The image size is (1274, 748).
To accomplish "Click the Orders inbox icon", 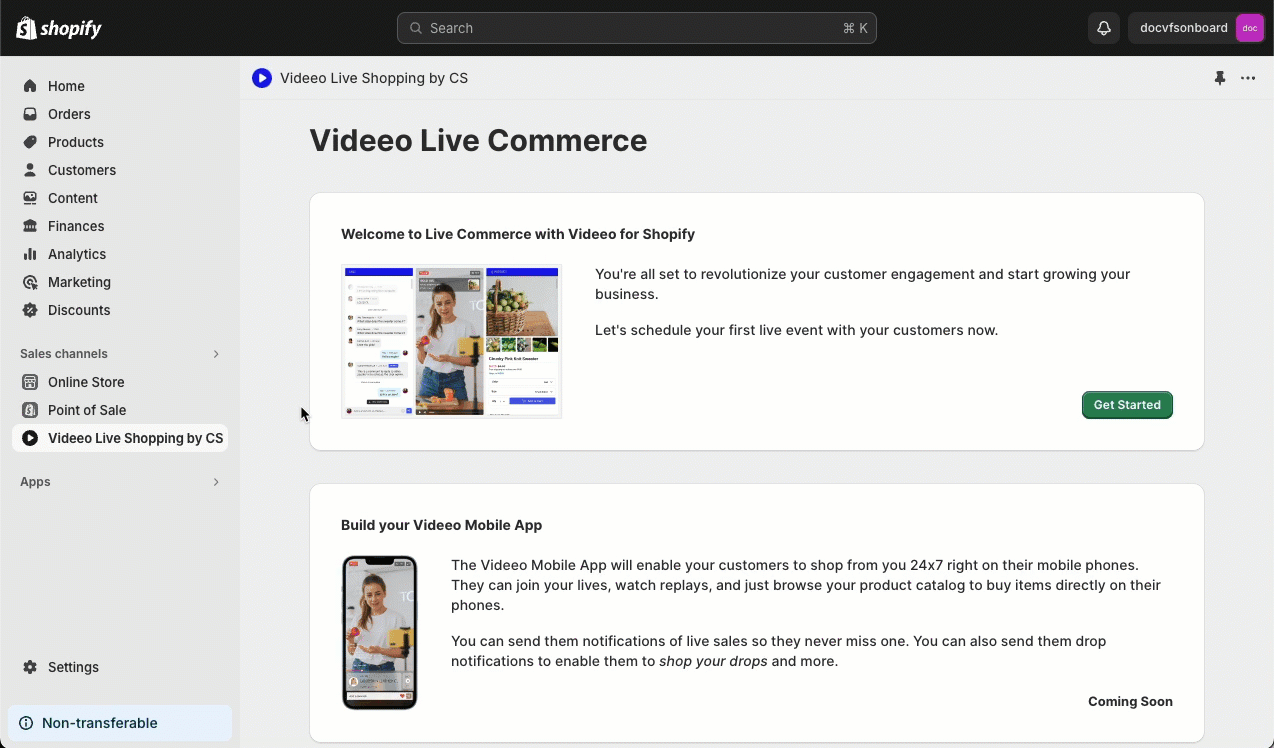I will point(30,114).
